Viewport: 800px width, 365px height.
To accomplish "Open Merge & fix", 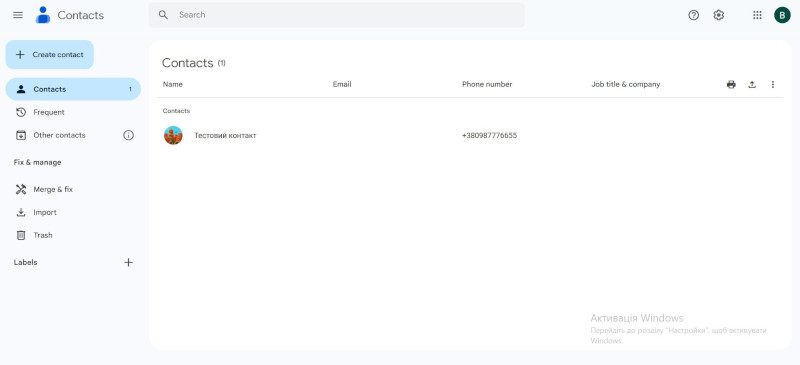I will coord(73,189).
